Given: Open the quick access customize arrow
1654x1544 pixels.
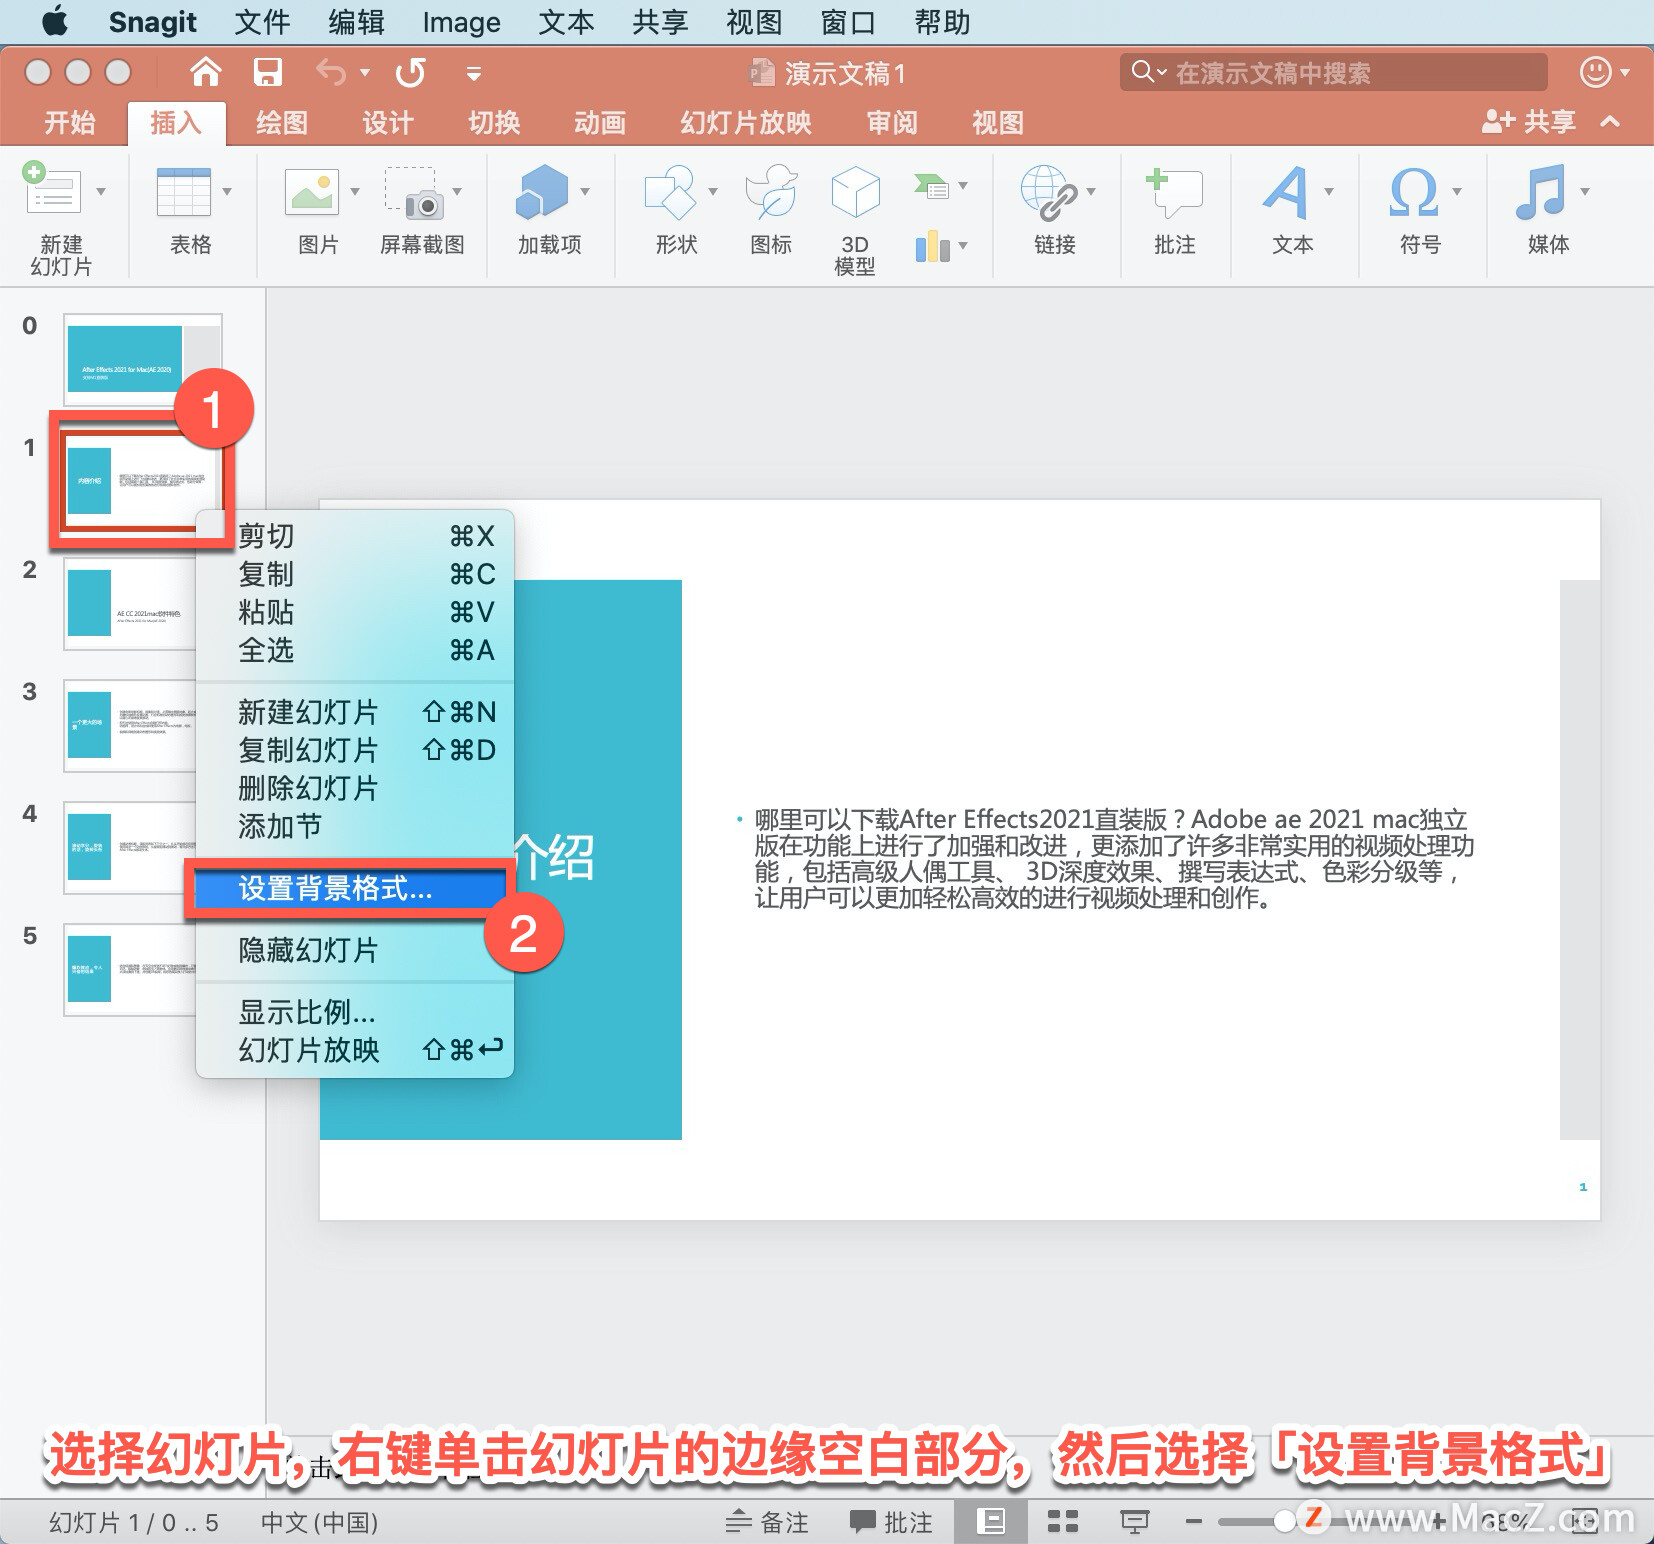Looking at the screenshot, I should click(x=474, y=73).
